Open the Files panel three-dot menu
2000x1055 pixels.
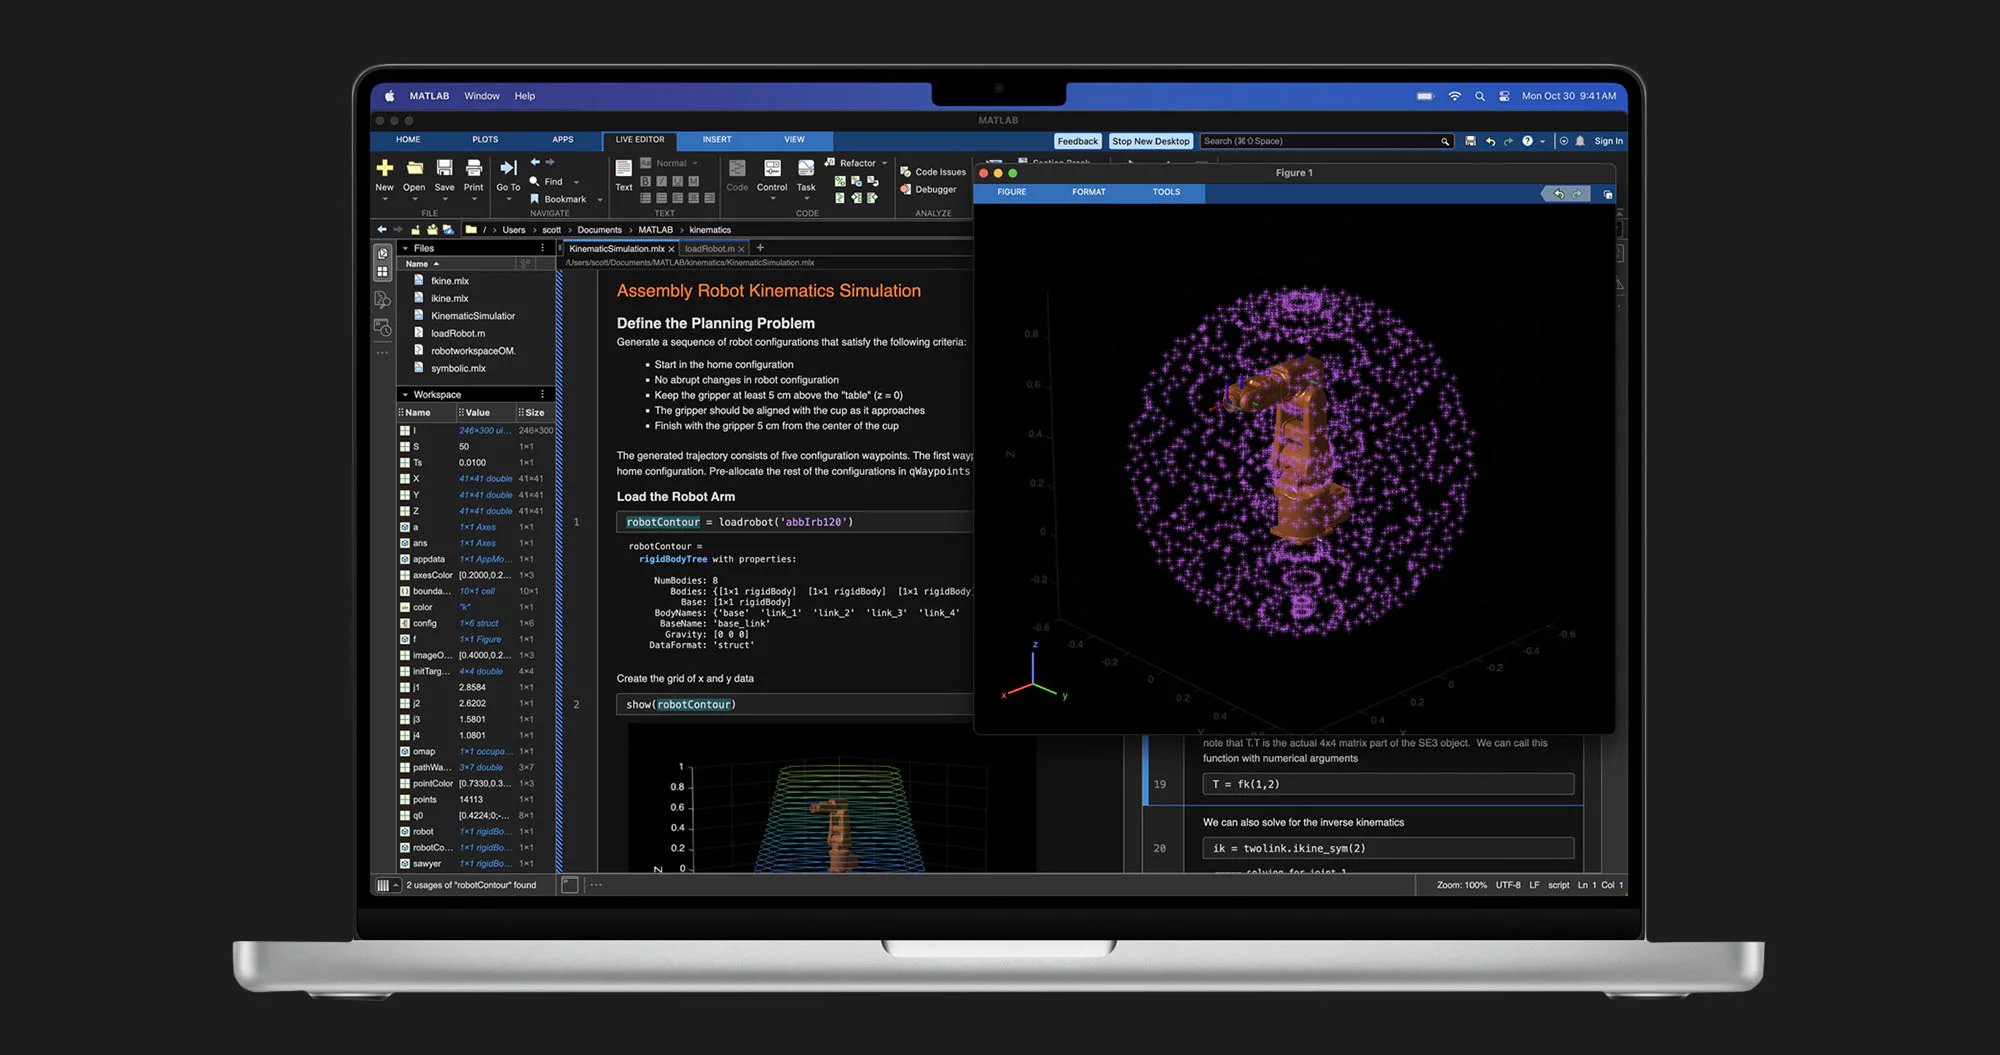click(x=543, y=248)
